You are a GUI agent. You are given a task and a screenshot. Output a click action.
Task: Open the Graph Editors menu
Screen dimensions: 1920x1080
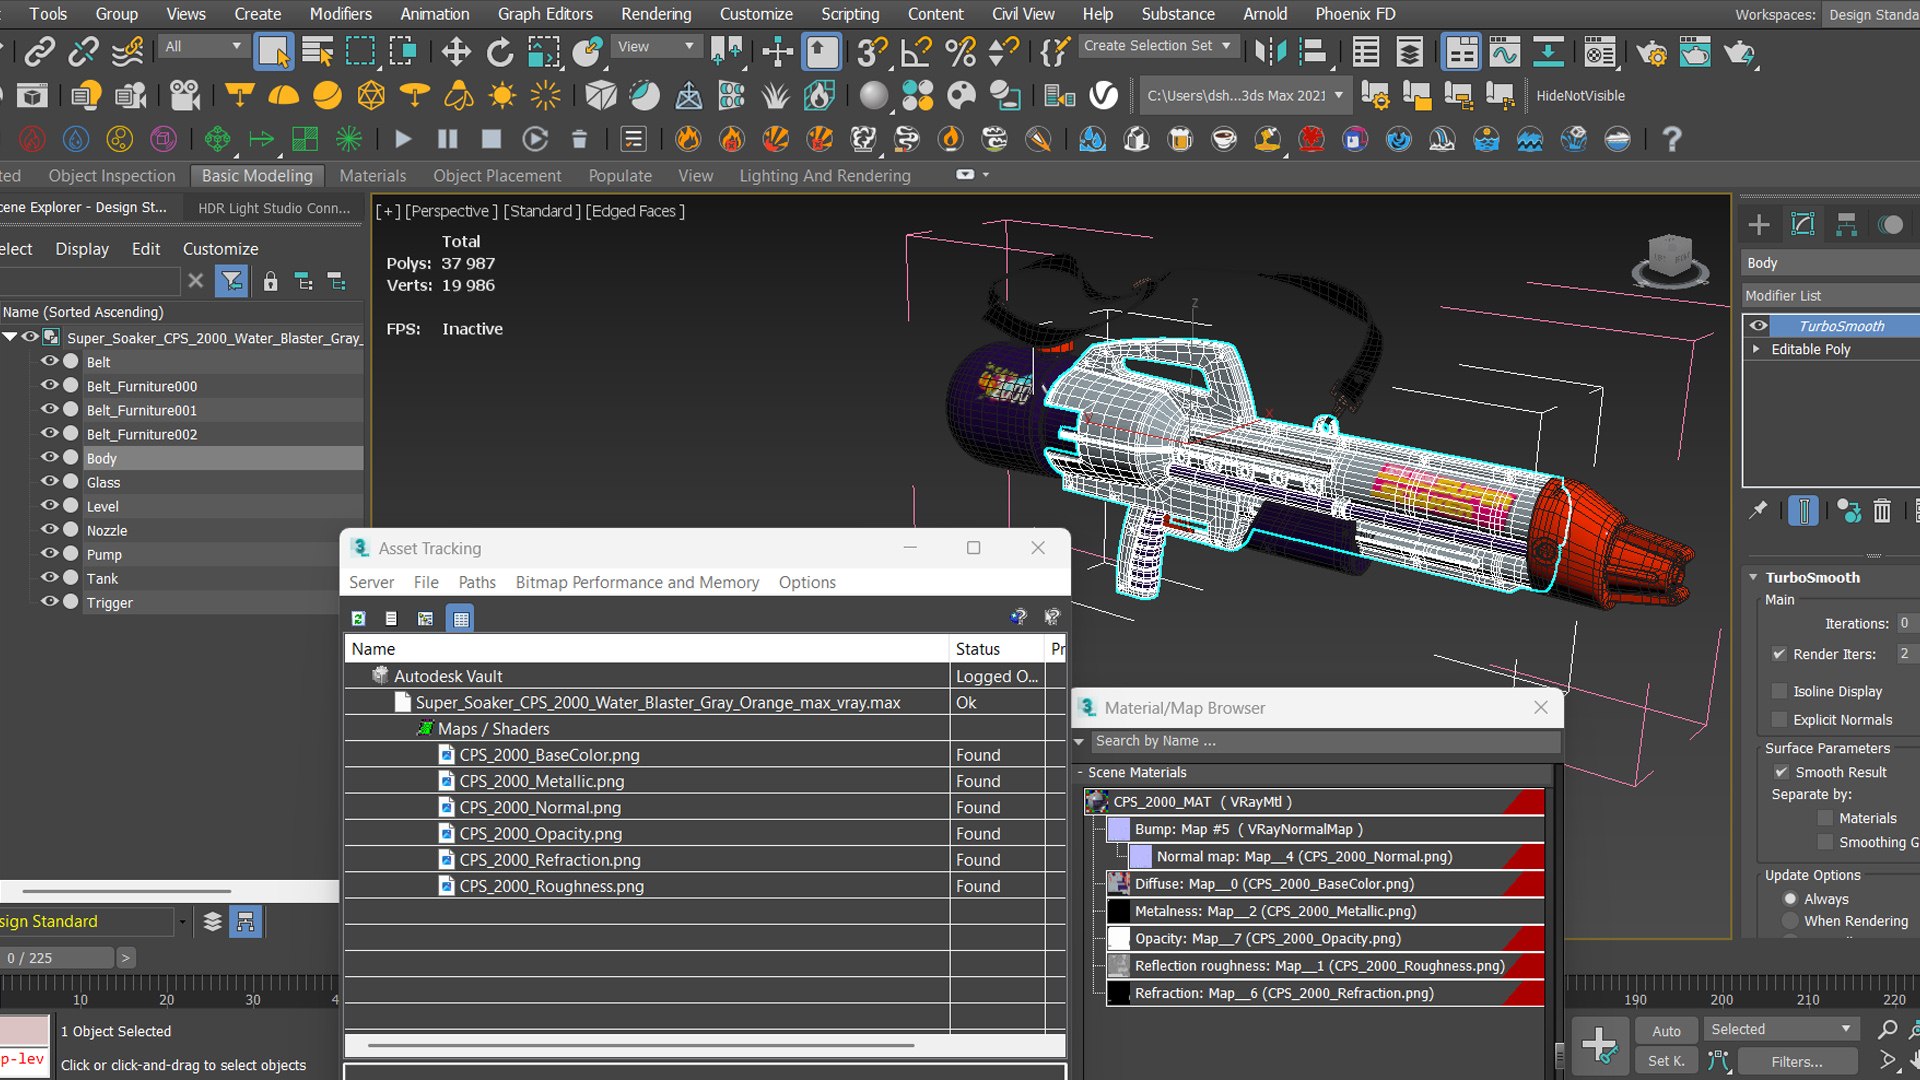tap(545, 14)
